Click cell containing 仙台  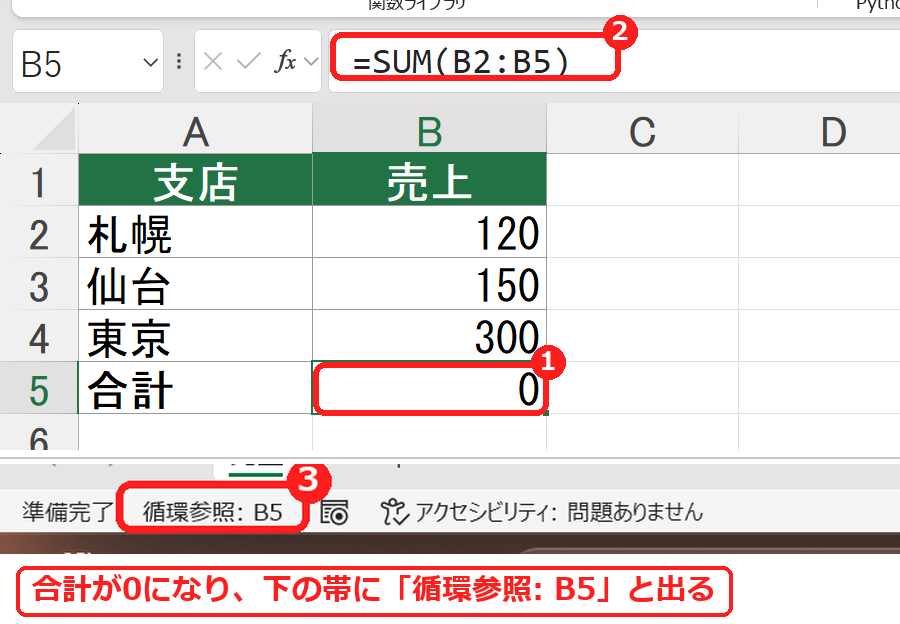click(x=195, y=284)
